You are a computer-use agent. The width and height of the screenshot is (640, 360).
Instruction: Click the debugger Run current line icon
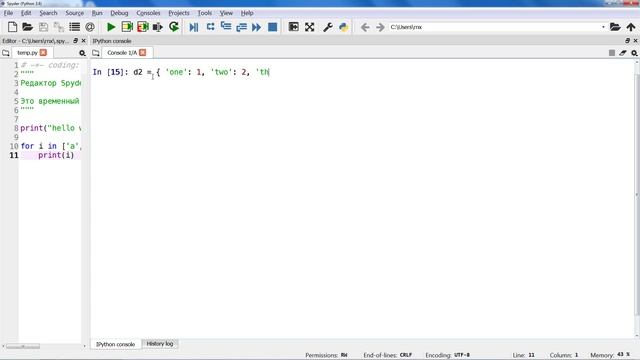[210, 27]
